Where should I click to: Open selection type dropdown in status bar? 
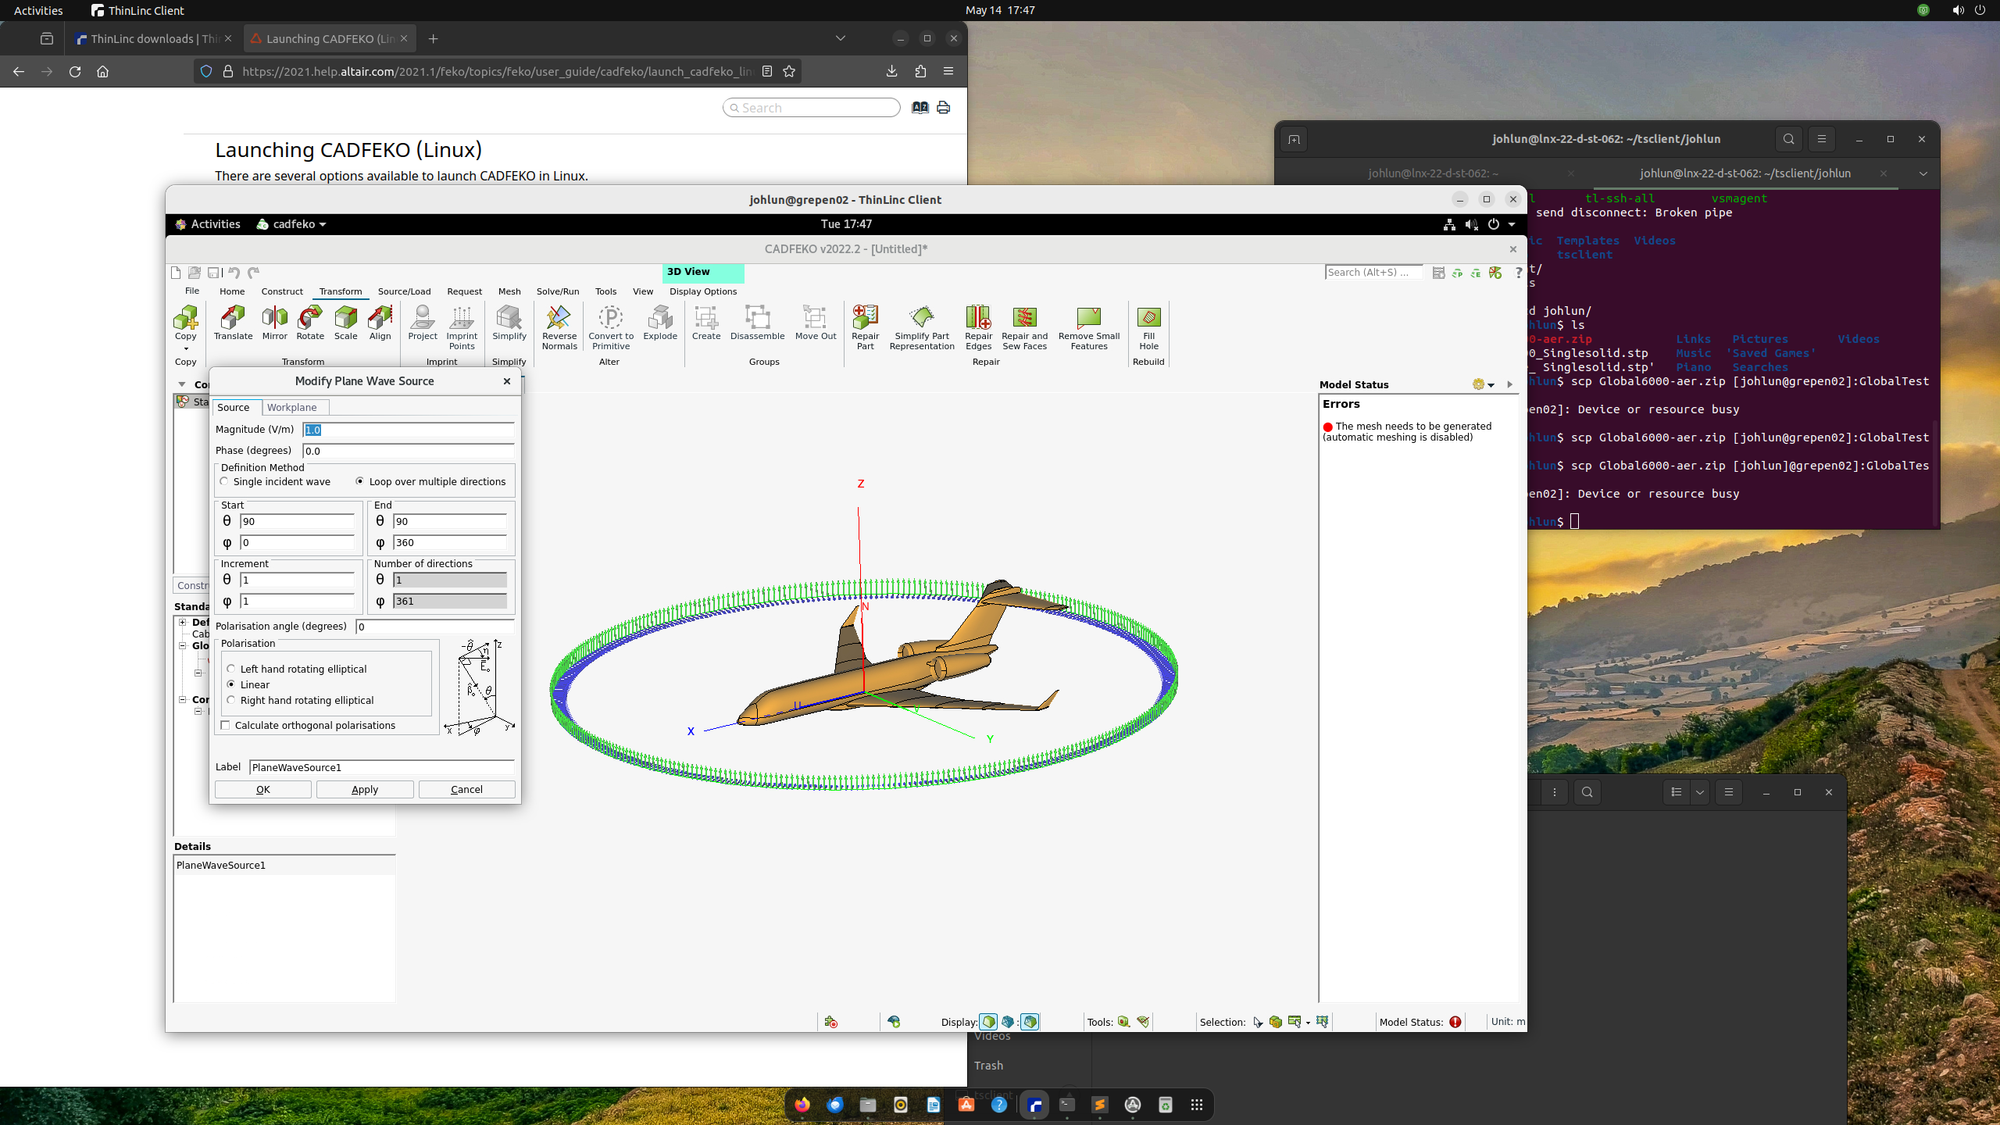1308,1023
